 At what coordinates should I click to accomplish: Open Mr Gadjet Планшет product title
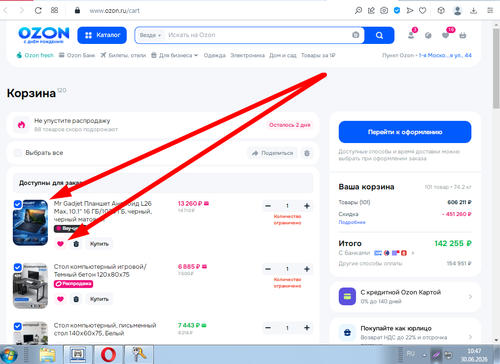click(x=103, y=211)
